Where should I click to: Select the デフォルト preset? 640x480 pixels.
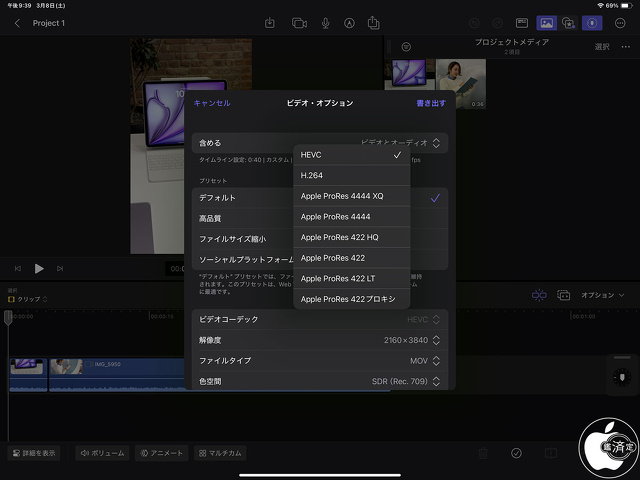tap(320, 198)
